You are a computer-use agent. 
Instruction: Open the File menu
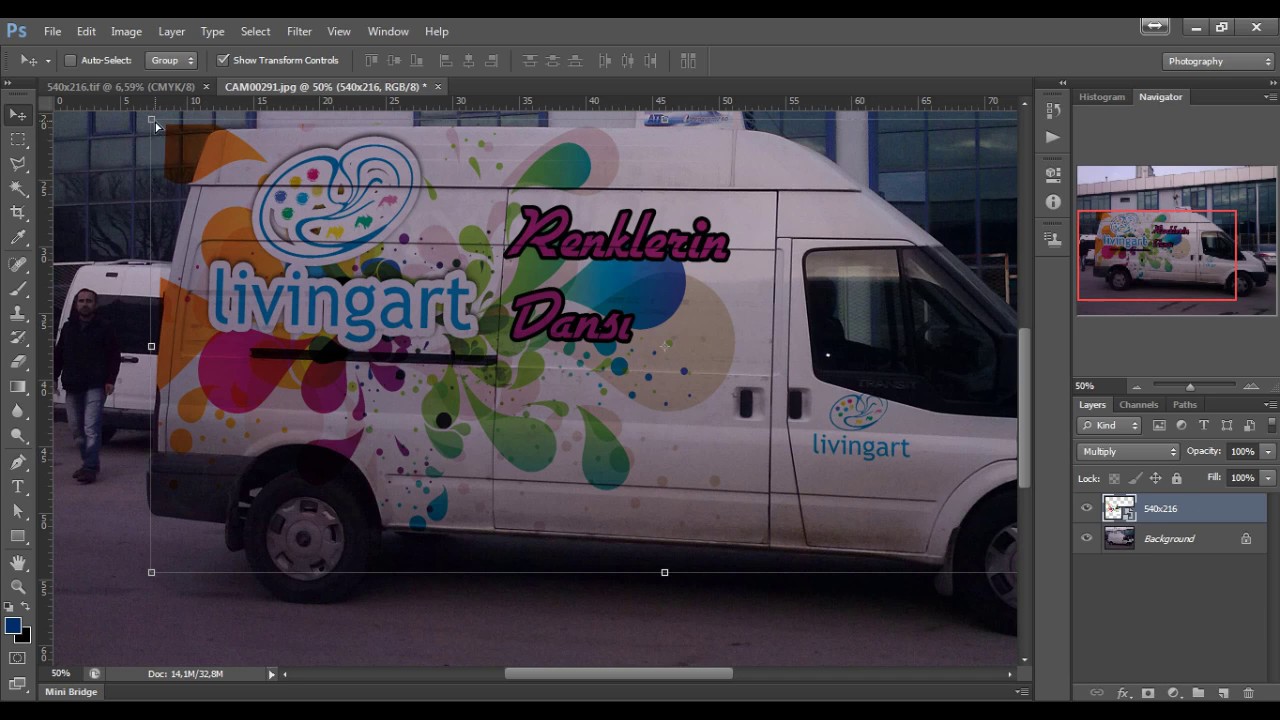pos(52,31)
